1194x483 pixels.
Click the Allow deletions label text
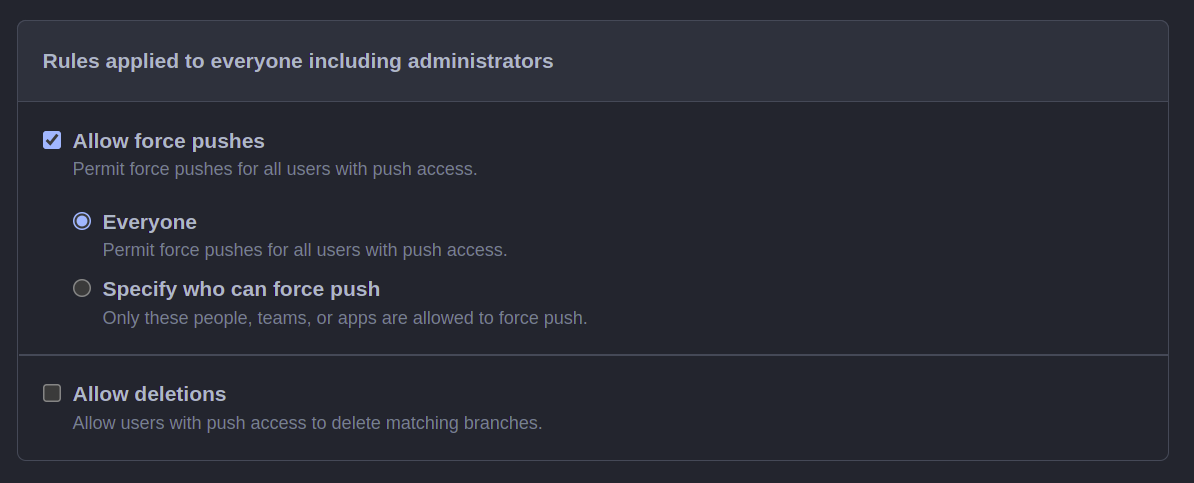(149, 394)
